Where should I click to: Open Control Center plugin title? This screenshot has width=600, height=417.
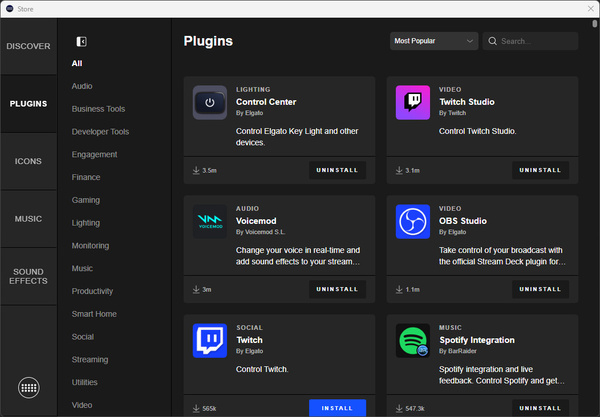pos(266,102)
